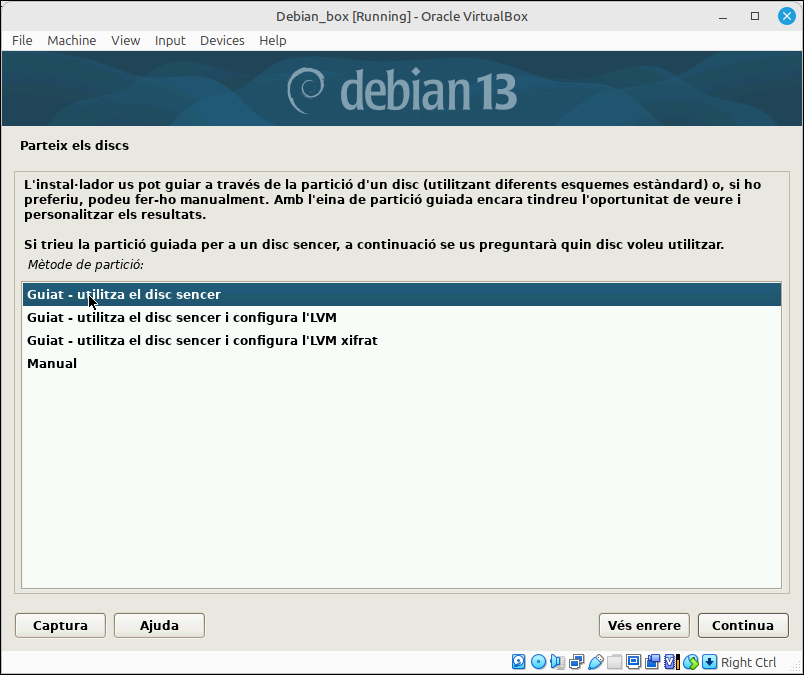804x675 pixels.
Task: Click the Captura button
Action: click(61, 625)
